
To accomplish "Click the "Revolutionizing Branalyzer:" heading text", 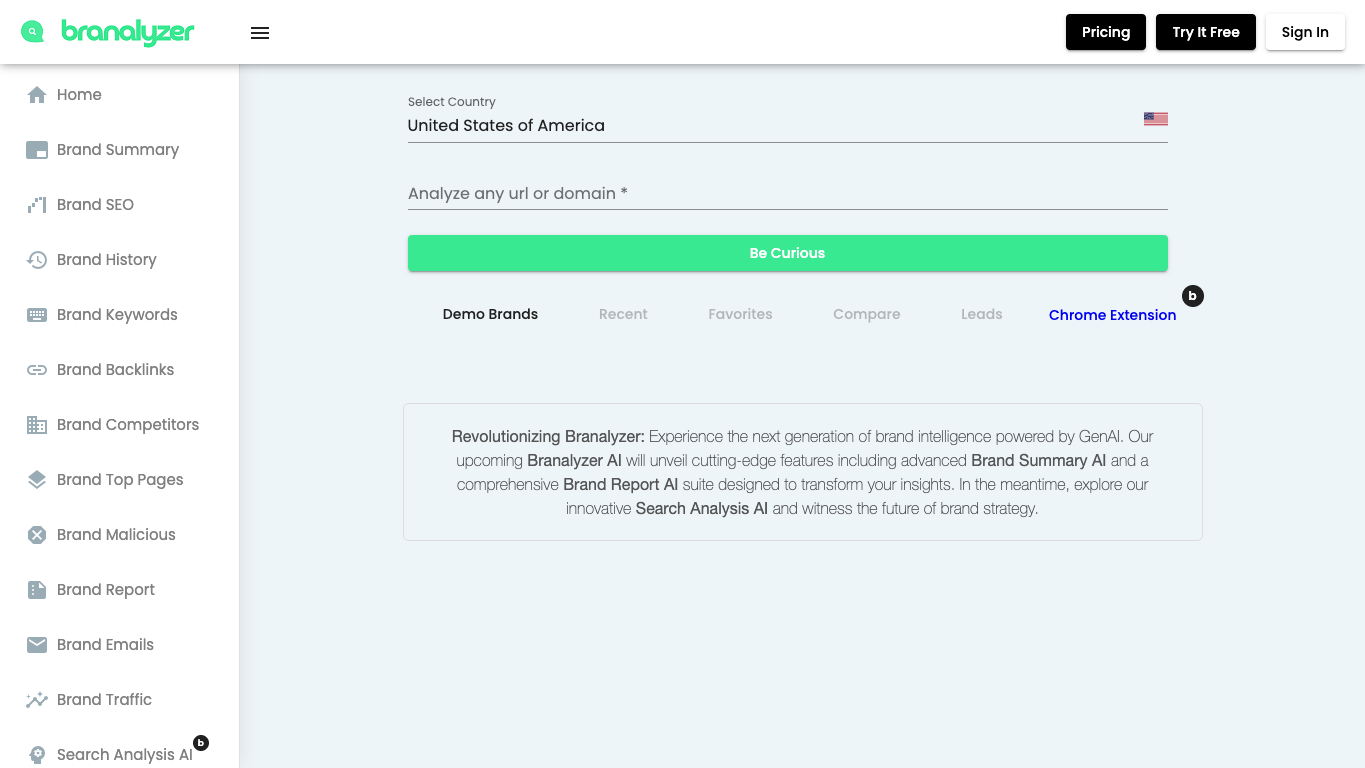I will pos(548,437).
